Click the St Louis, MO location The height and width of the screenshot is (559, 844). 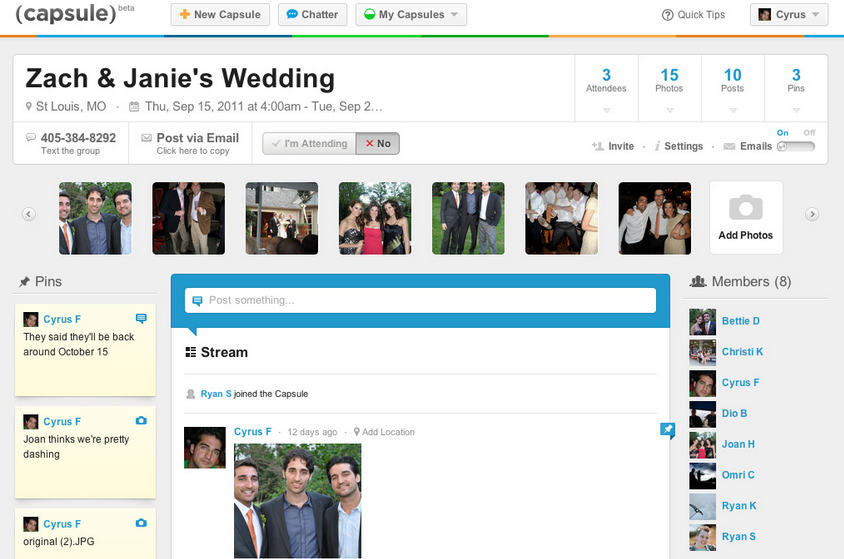coord(71,107)
